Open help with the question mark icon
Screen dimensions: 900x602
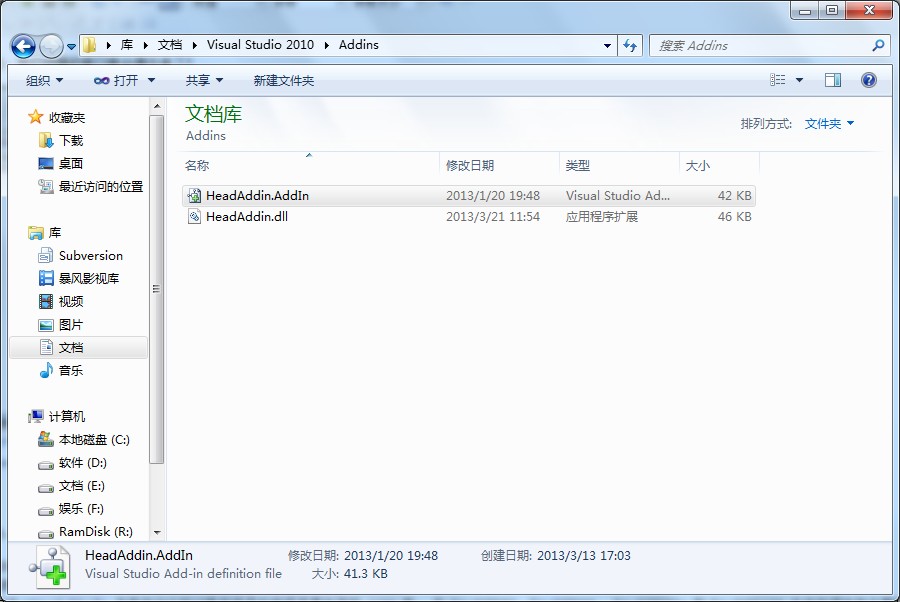click(869, 80)
